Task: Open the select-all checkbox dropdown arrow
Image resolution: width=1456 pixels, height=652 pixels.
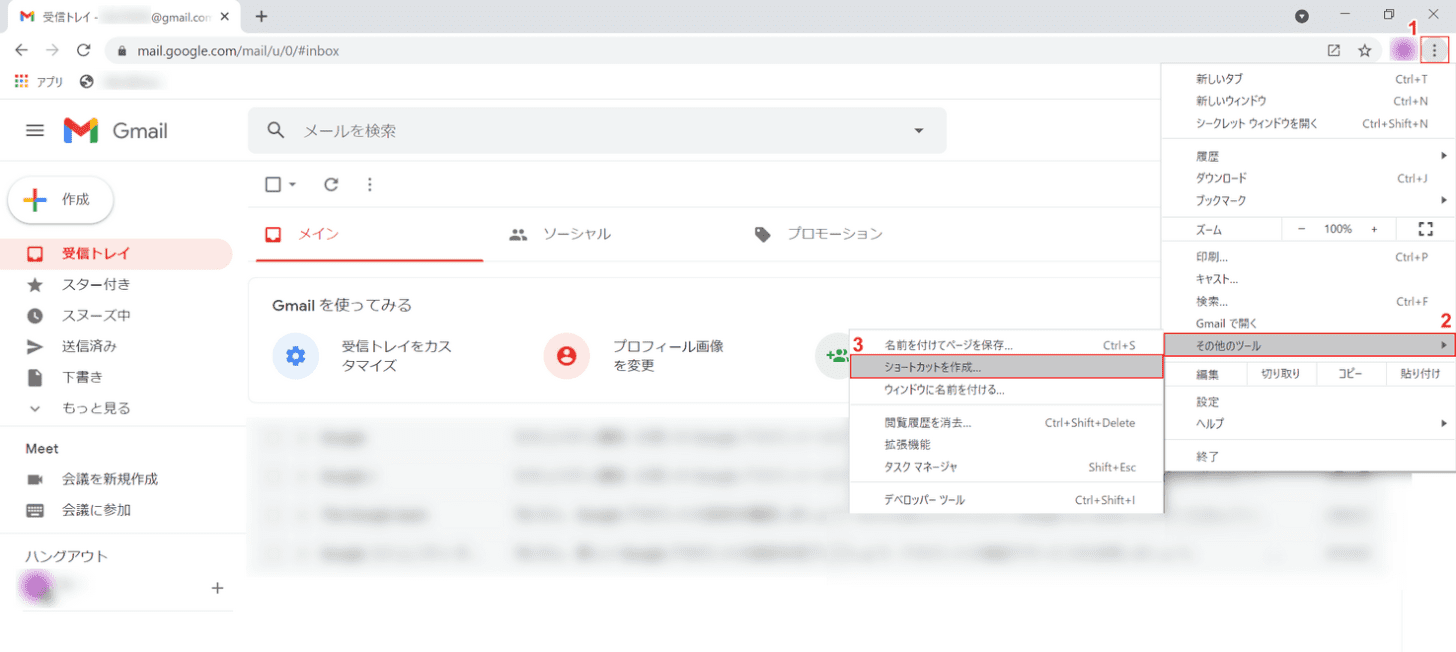Action: coord(292,184)
